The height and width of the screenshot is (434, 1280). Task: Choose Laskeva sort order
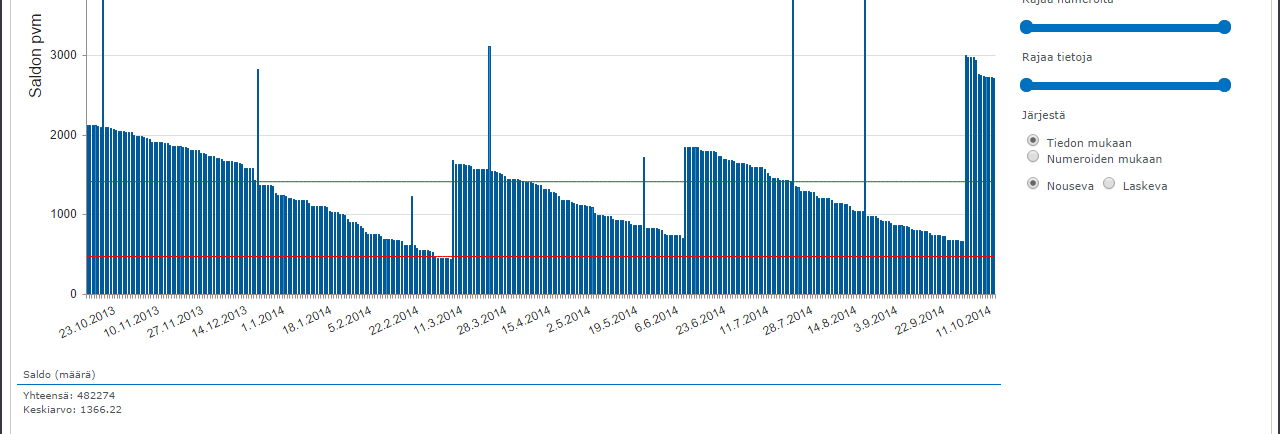coord(1109,184)
